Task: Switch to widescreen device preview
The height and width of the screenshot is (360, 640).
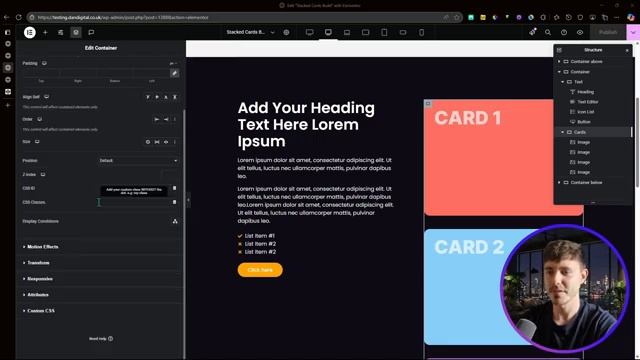Action: (309, 32)
